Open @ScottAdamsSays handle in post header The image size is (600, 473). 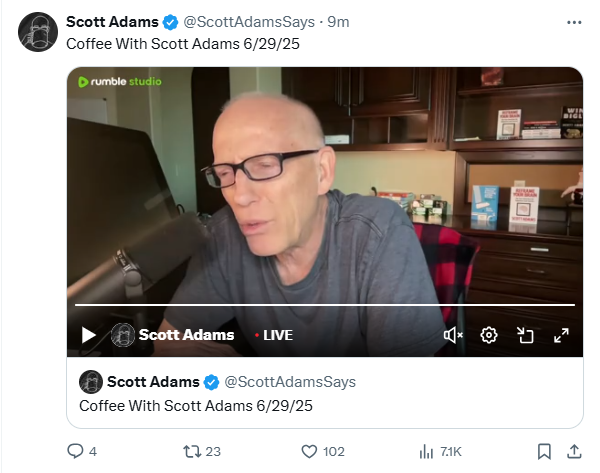(249, 22)
